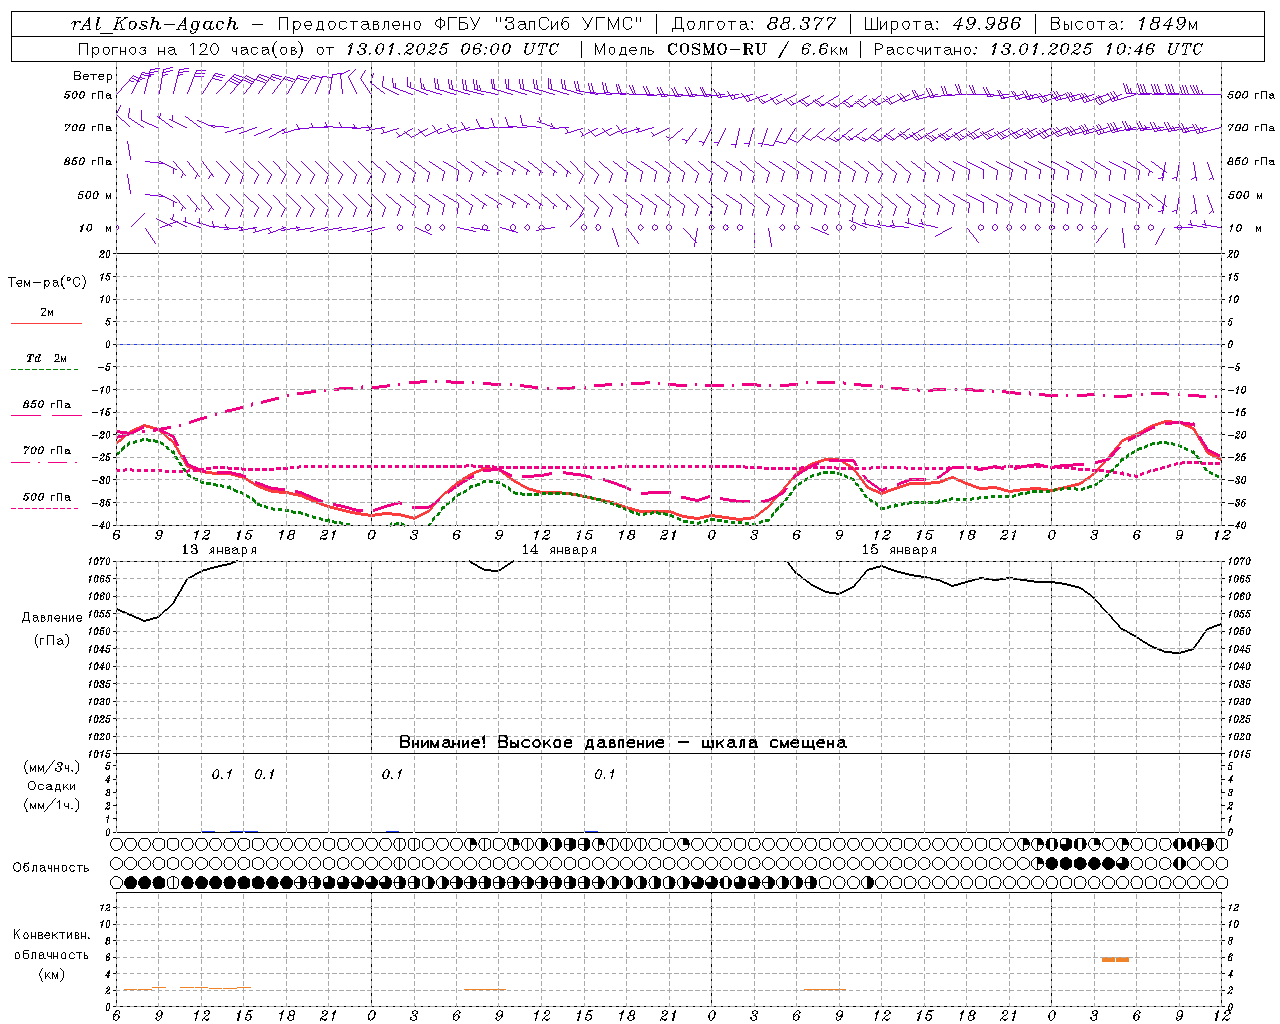Click the 'Ветер' wind panel label
This screenshot has width=1280, height=1024.
pos(93,76)
